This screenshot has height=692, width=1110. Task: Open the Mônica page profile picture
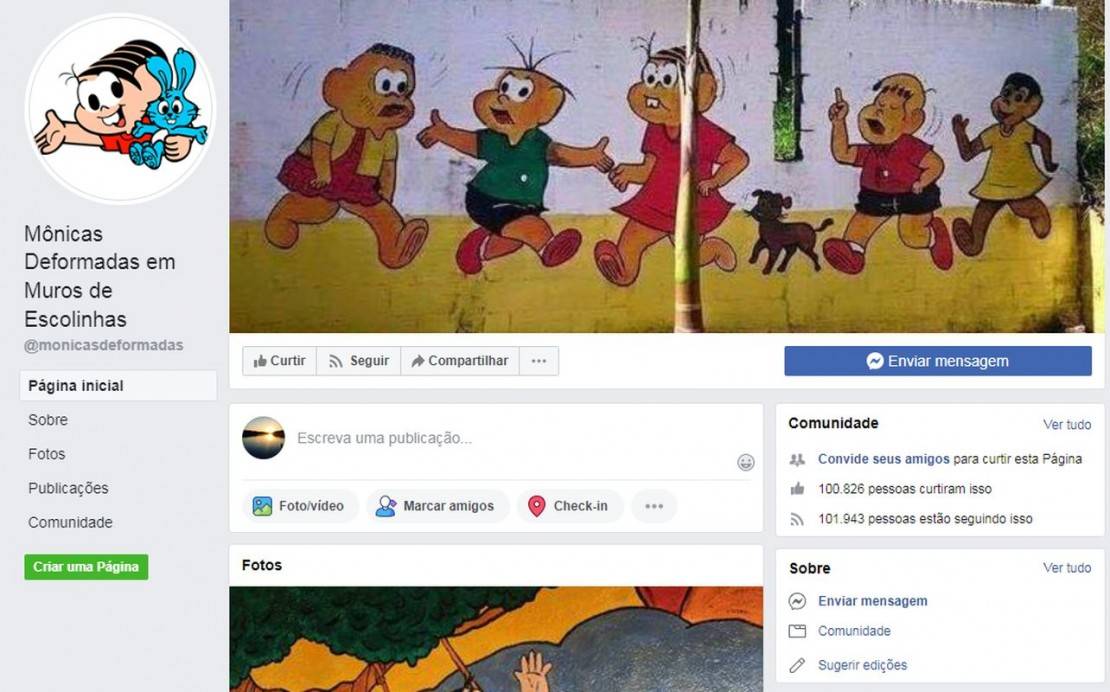pos(120,109)
